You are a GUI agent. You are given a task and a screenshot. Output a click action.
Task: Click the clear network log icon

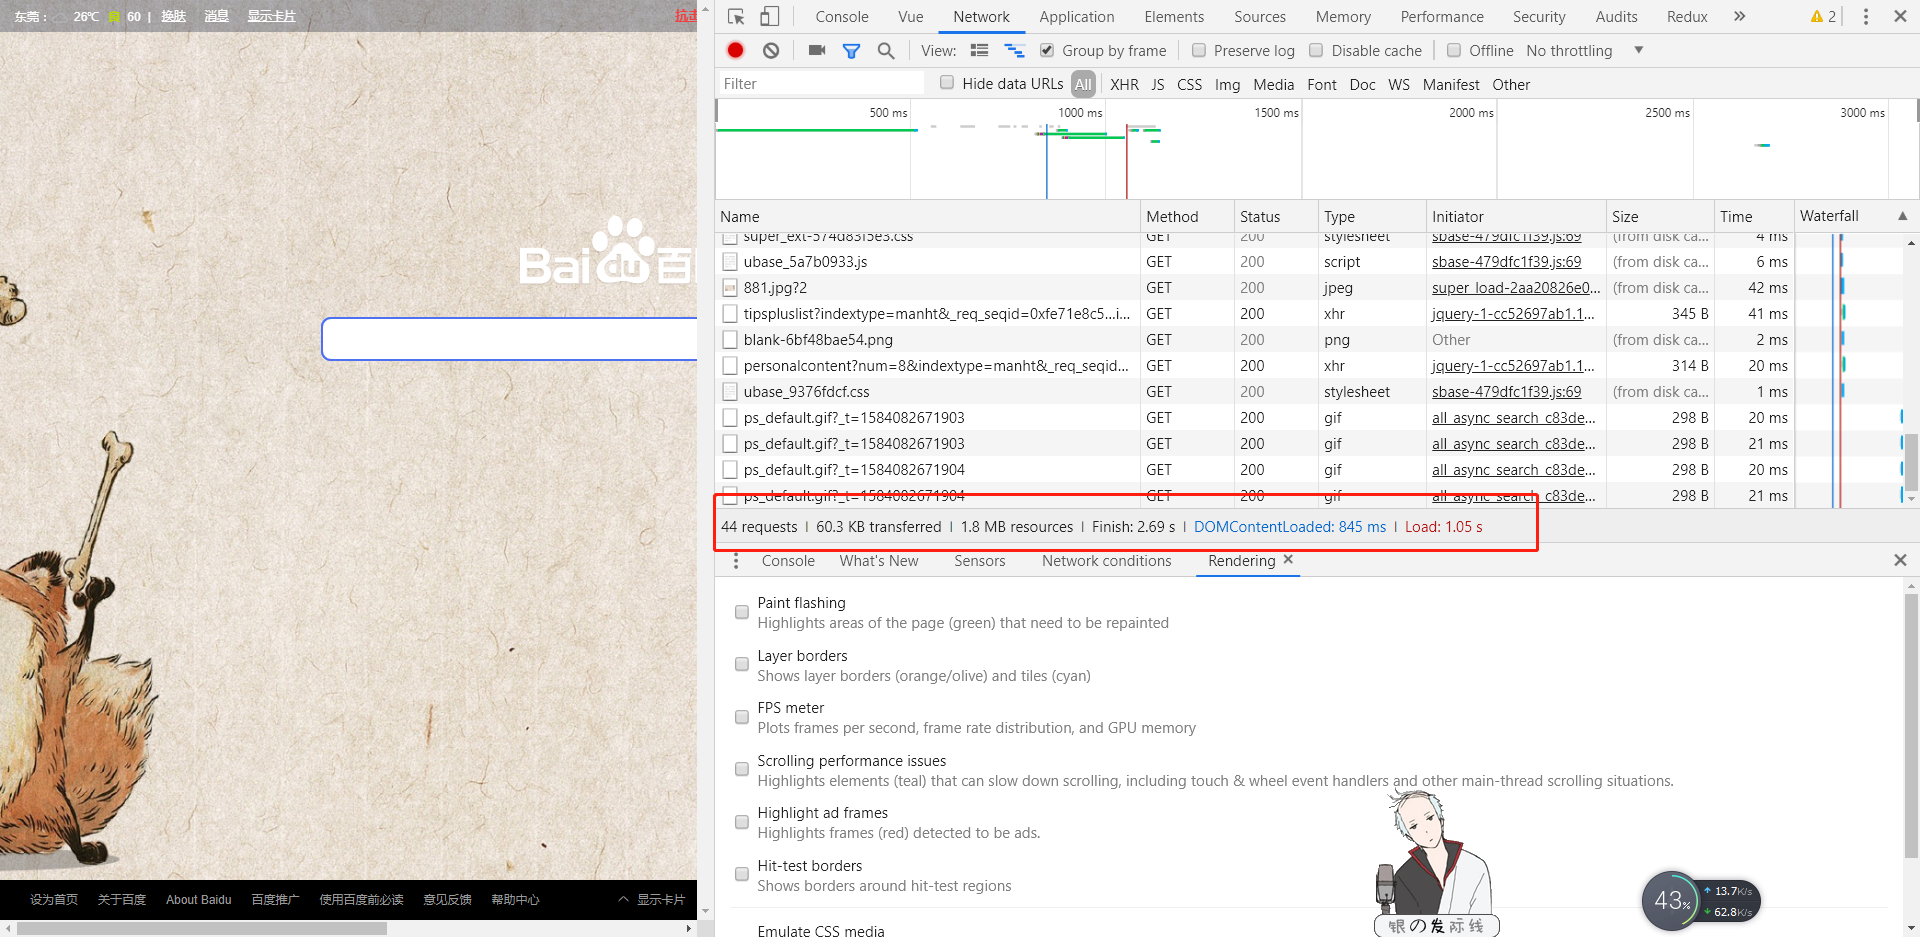tap(770, 50)
